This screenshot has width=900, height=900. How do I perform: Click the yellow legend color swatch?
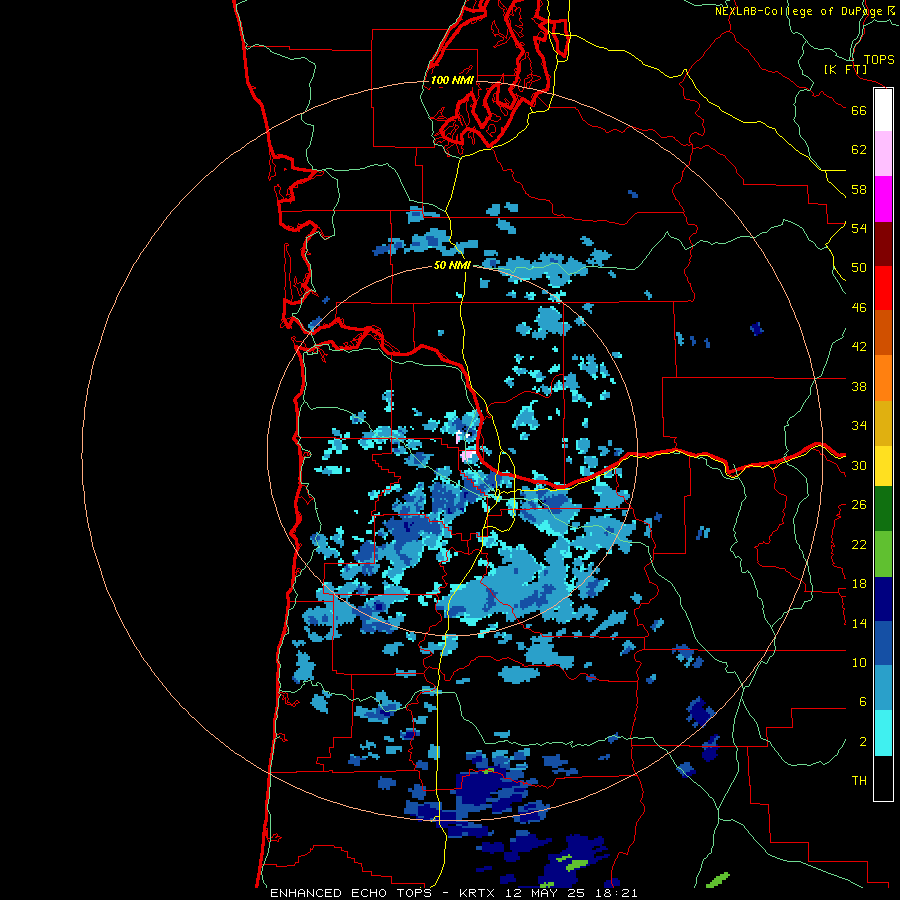883,465
